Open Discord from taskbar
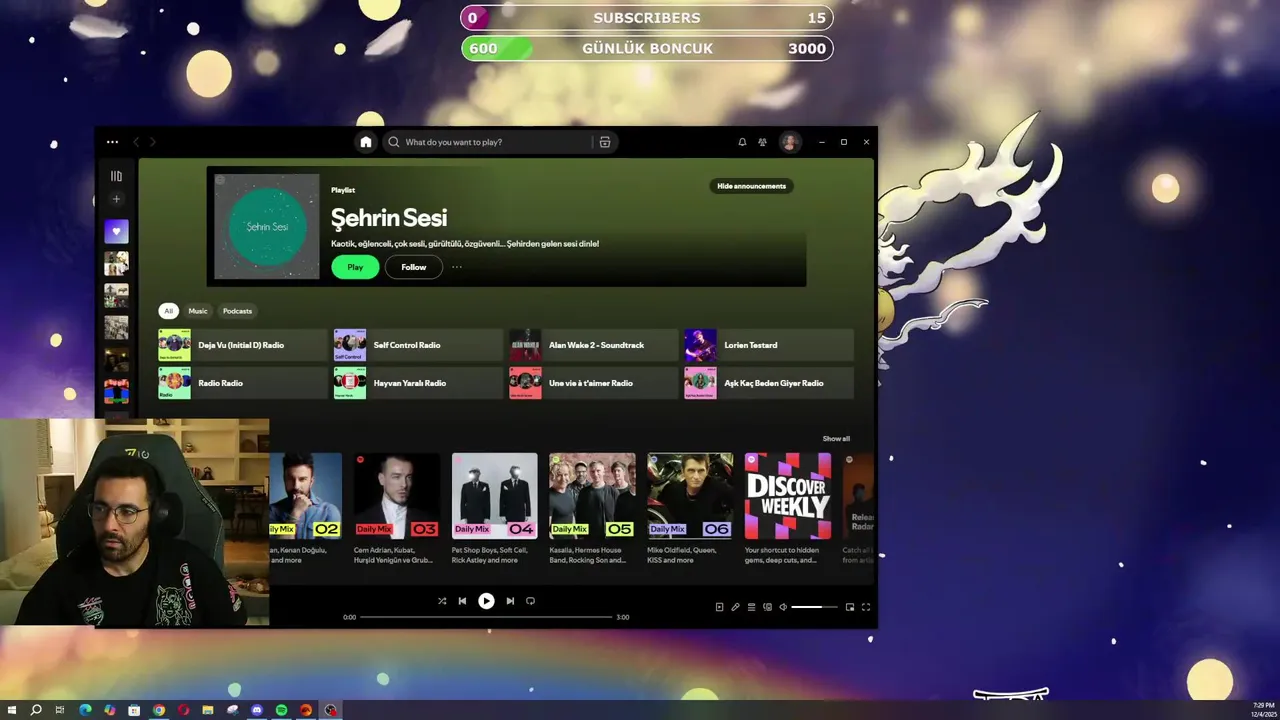 coord(257,710)
